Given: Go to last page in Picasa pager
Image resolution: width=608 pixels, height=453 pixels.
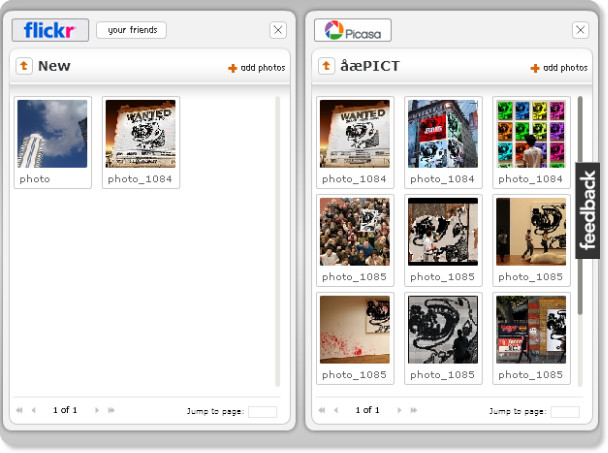Looking at the screenshot, I should [414, 410].
